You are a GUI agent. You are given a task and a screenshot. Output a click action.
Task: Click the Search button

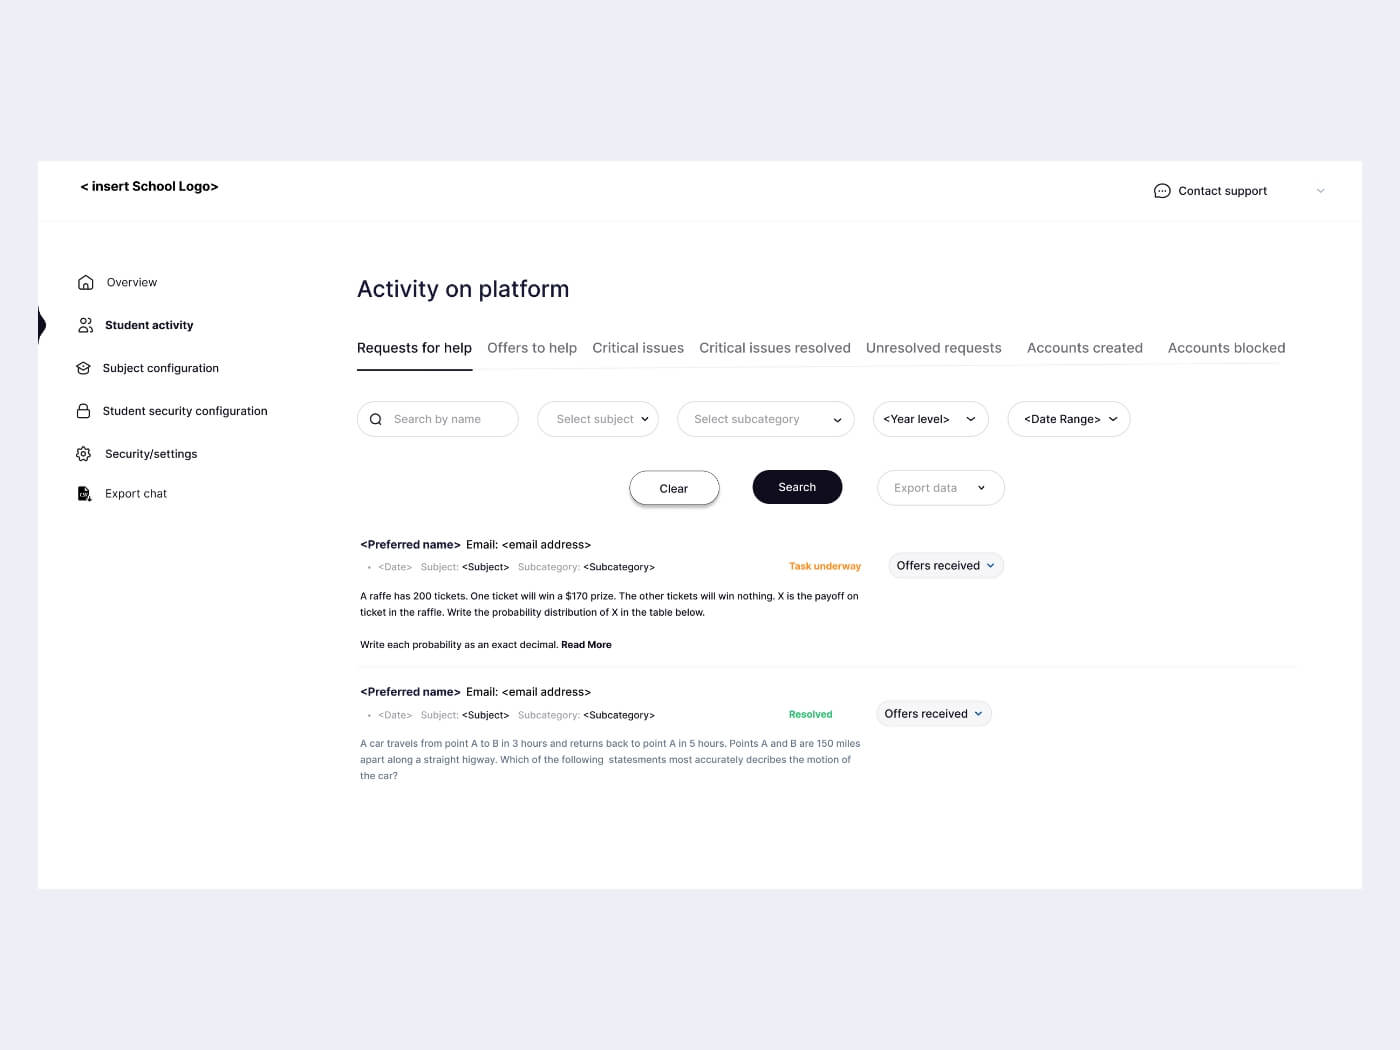point(797,487)
